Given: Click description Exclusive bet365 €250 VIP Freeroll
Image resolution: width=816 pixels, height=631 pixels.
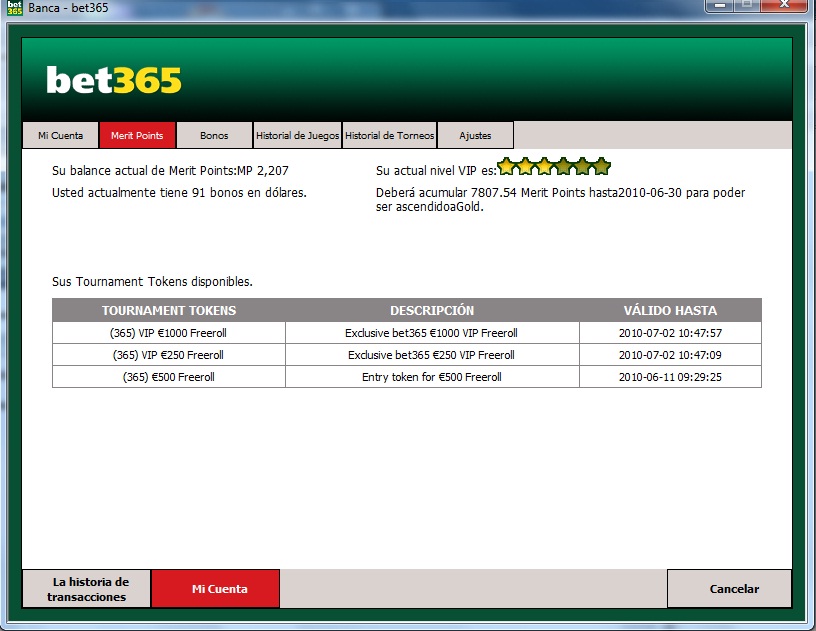Looking at the screenshot, I should [x=432, y=355].
